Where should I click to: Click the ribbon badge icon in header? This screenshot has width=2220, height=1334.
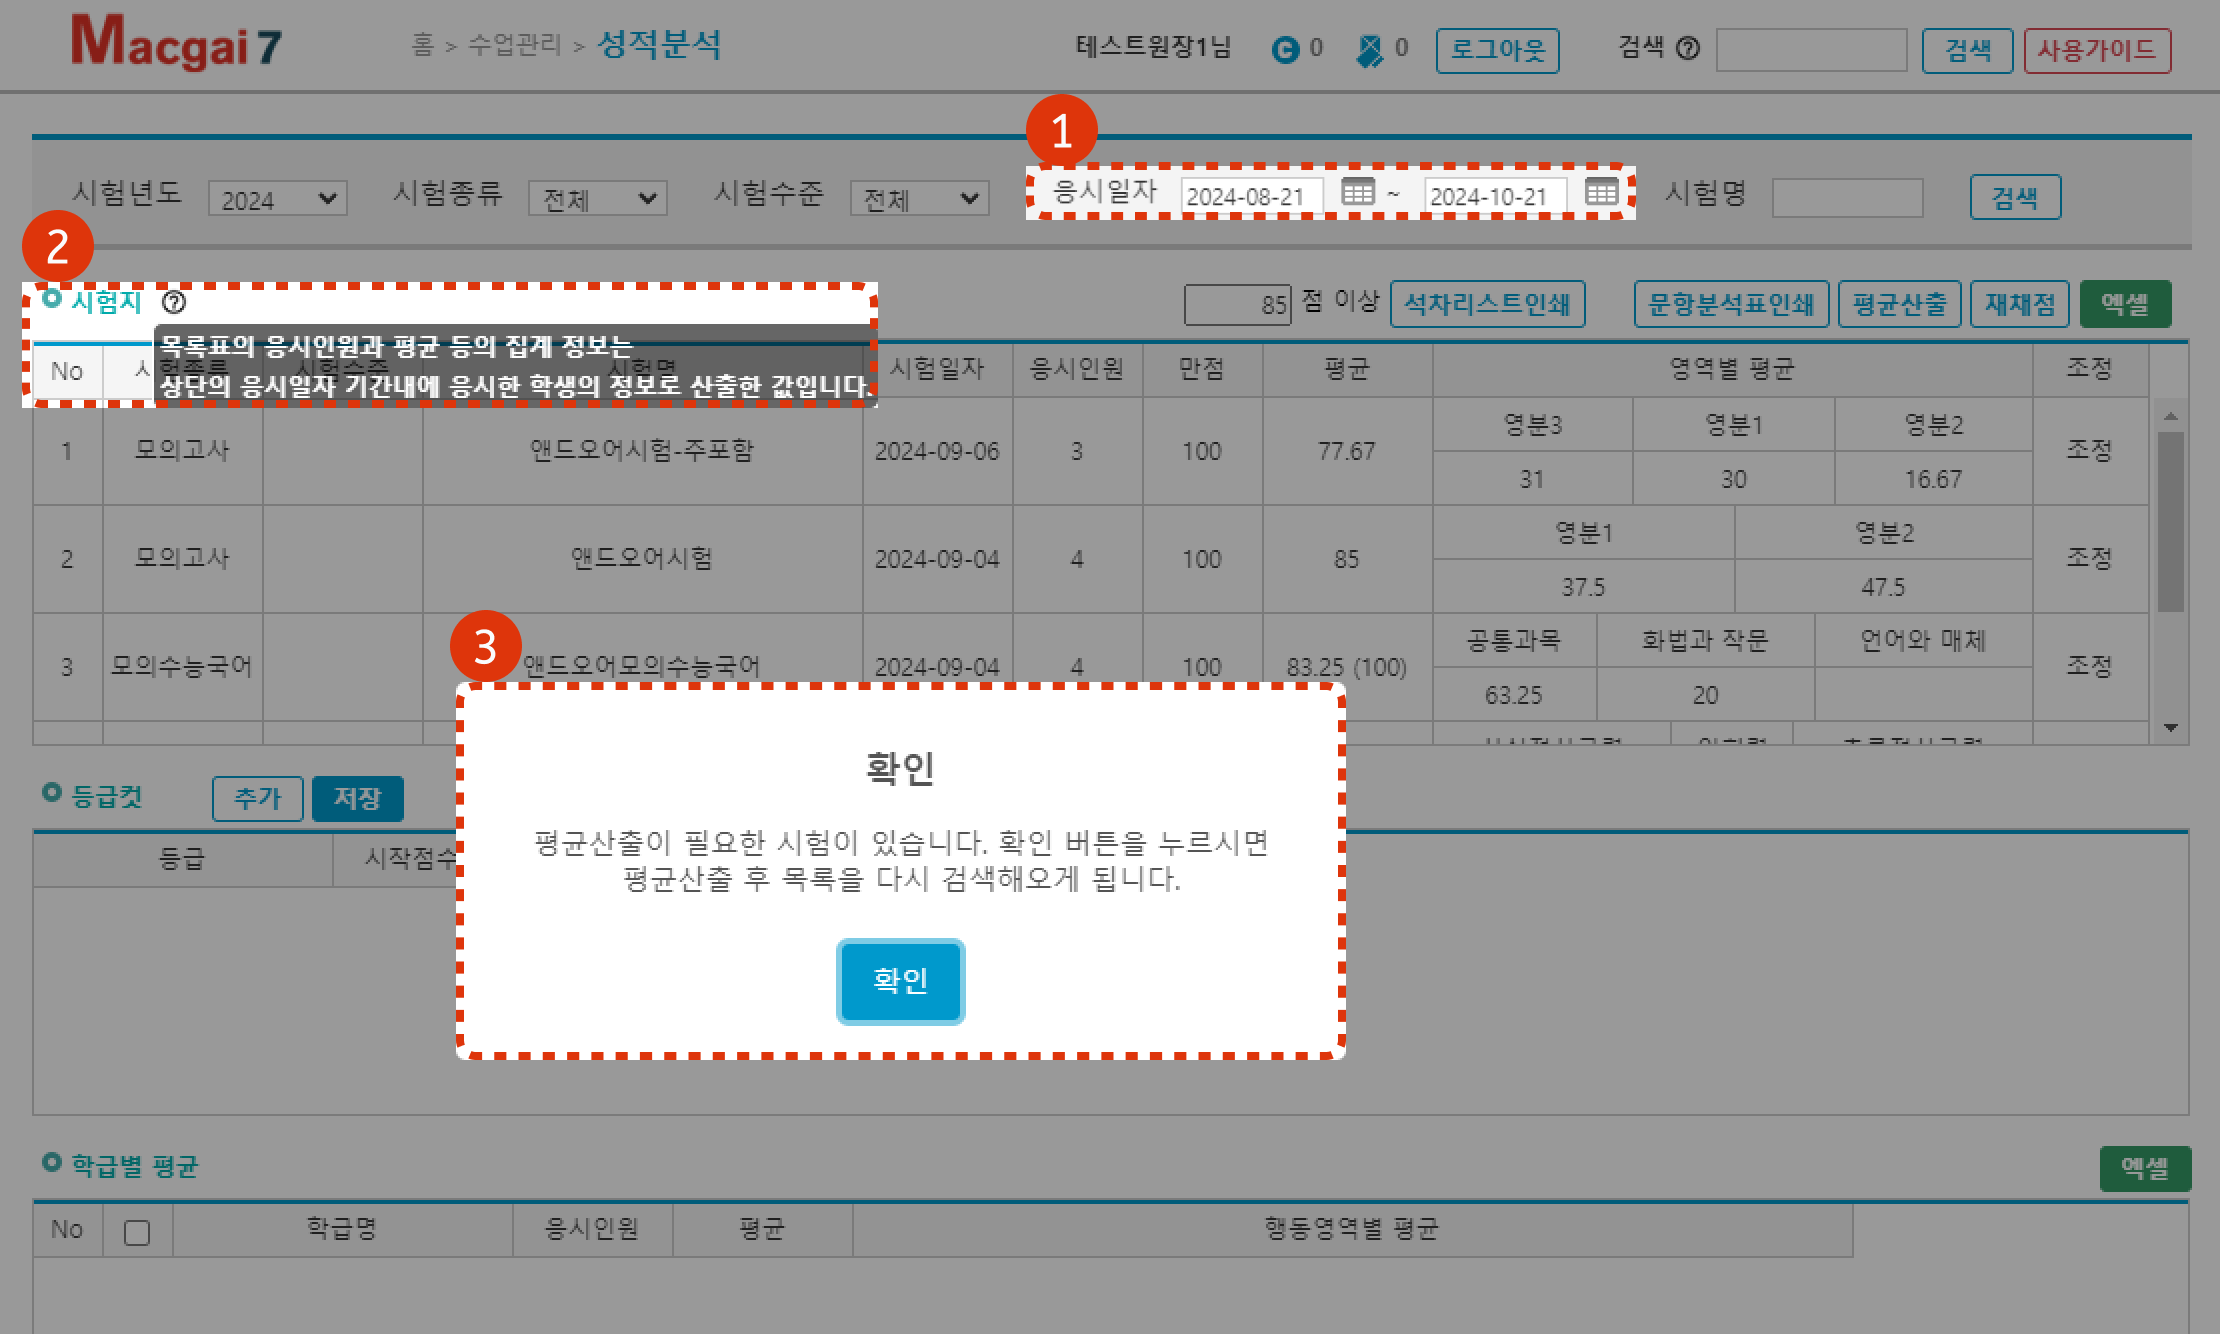click(1369, 50)
